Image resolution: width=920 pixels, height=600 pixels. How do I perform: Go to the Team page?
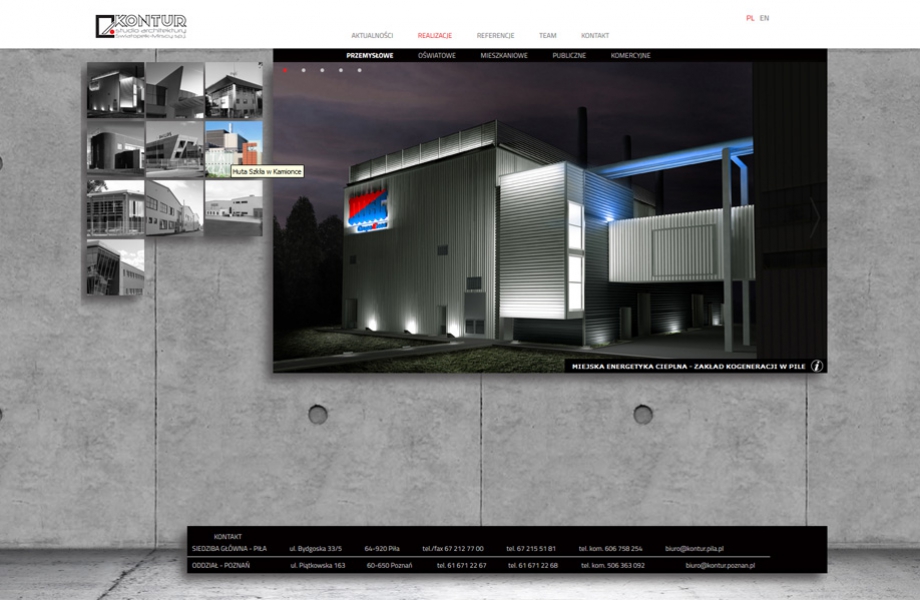(548, 36)
